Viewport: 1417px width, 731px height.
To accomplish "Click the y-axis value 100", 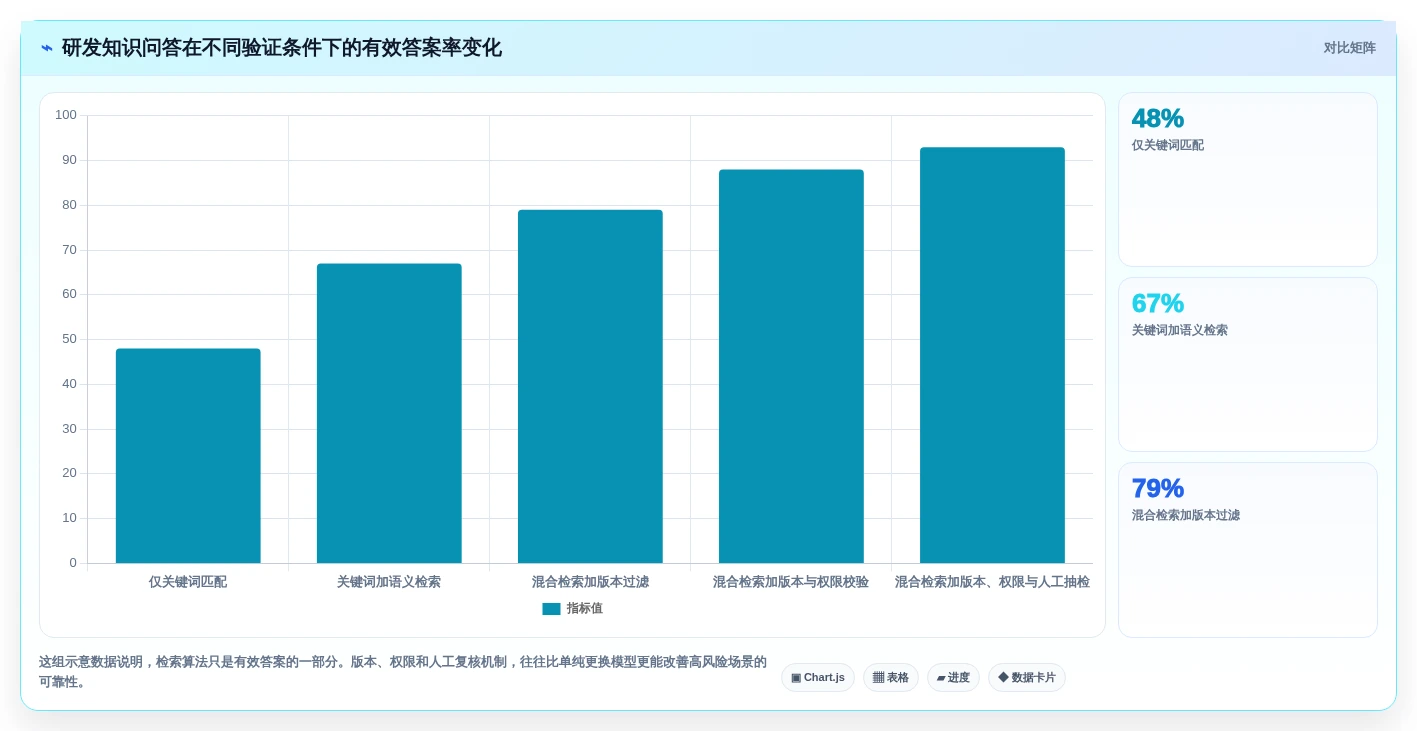I will pyautogui.click(x=66, y=115).
